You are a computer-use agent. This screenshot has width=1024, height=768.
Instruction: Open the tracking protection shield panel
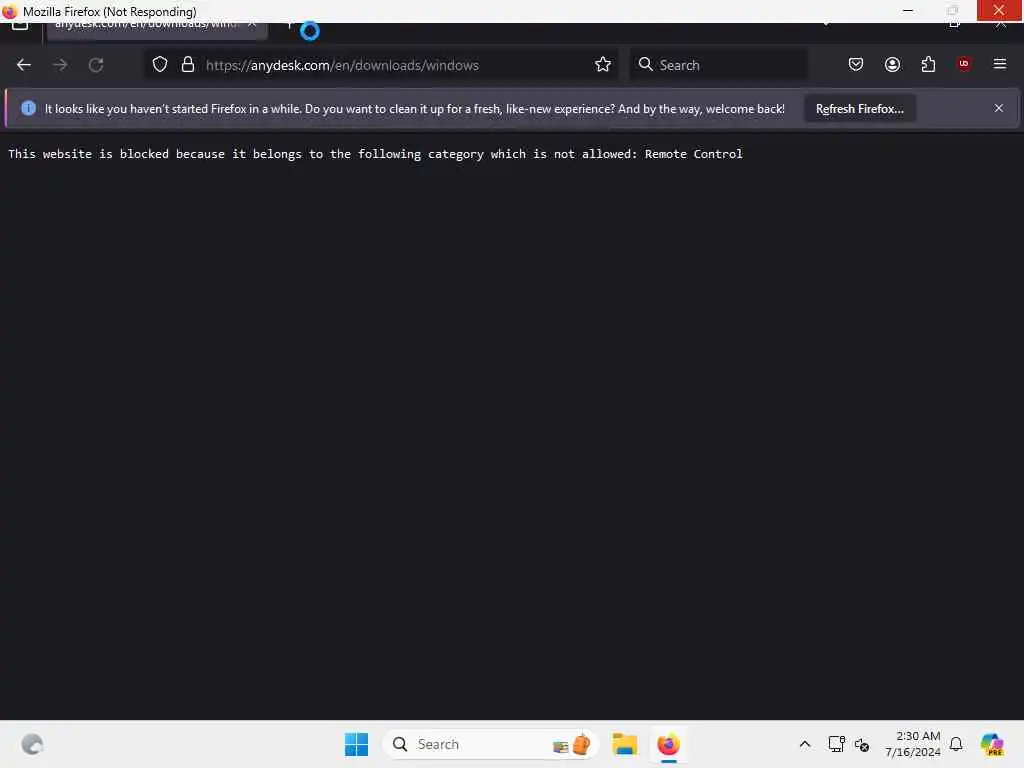[160, 64]
